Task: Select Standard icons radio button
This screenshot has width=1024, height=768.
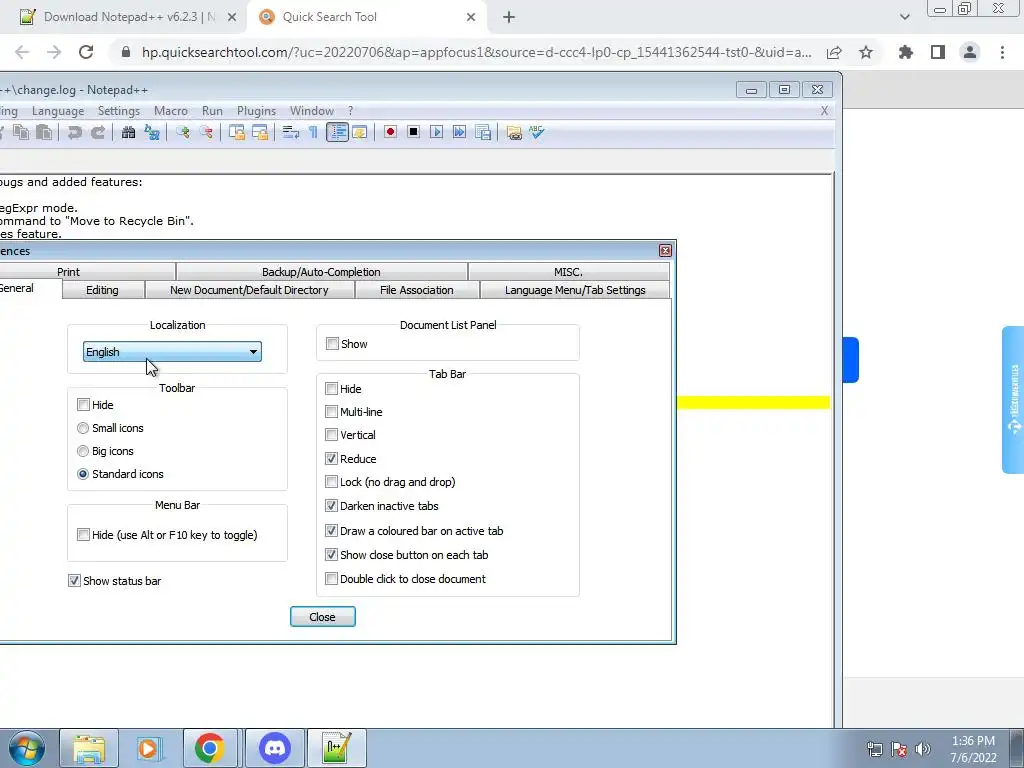Action: (x=83, y=474)
